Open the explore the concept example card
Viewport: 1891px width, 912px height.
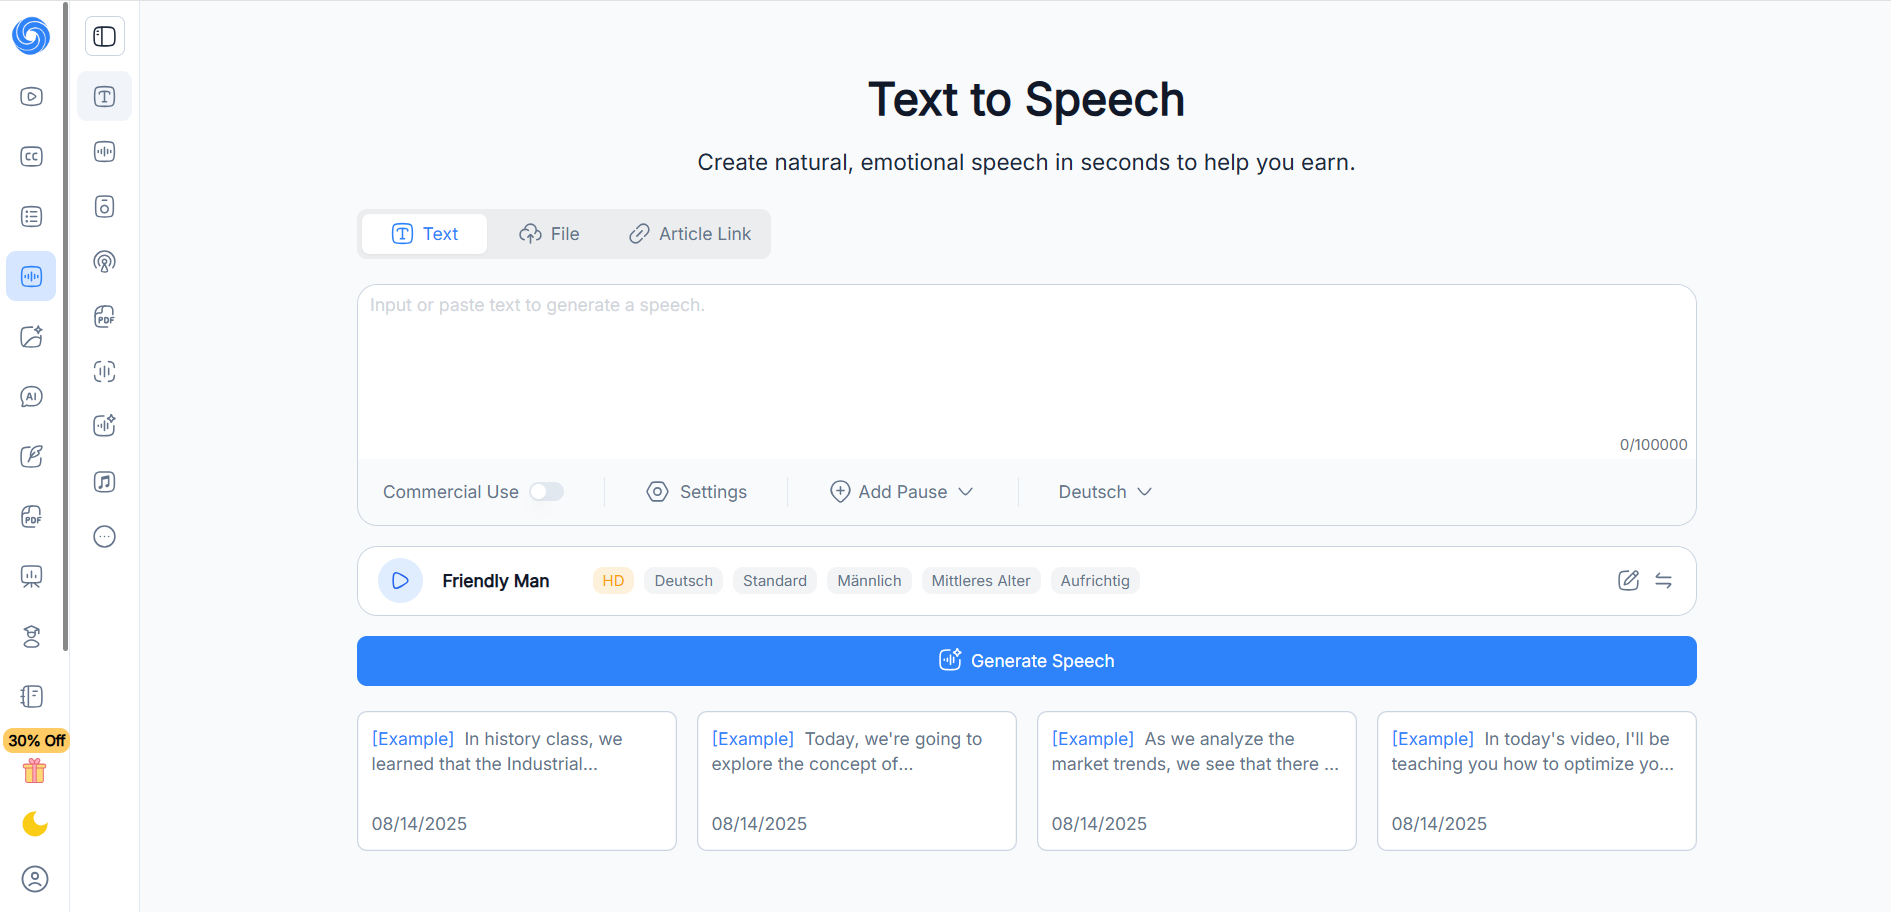pyautogui.click(x=857, y=781)
